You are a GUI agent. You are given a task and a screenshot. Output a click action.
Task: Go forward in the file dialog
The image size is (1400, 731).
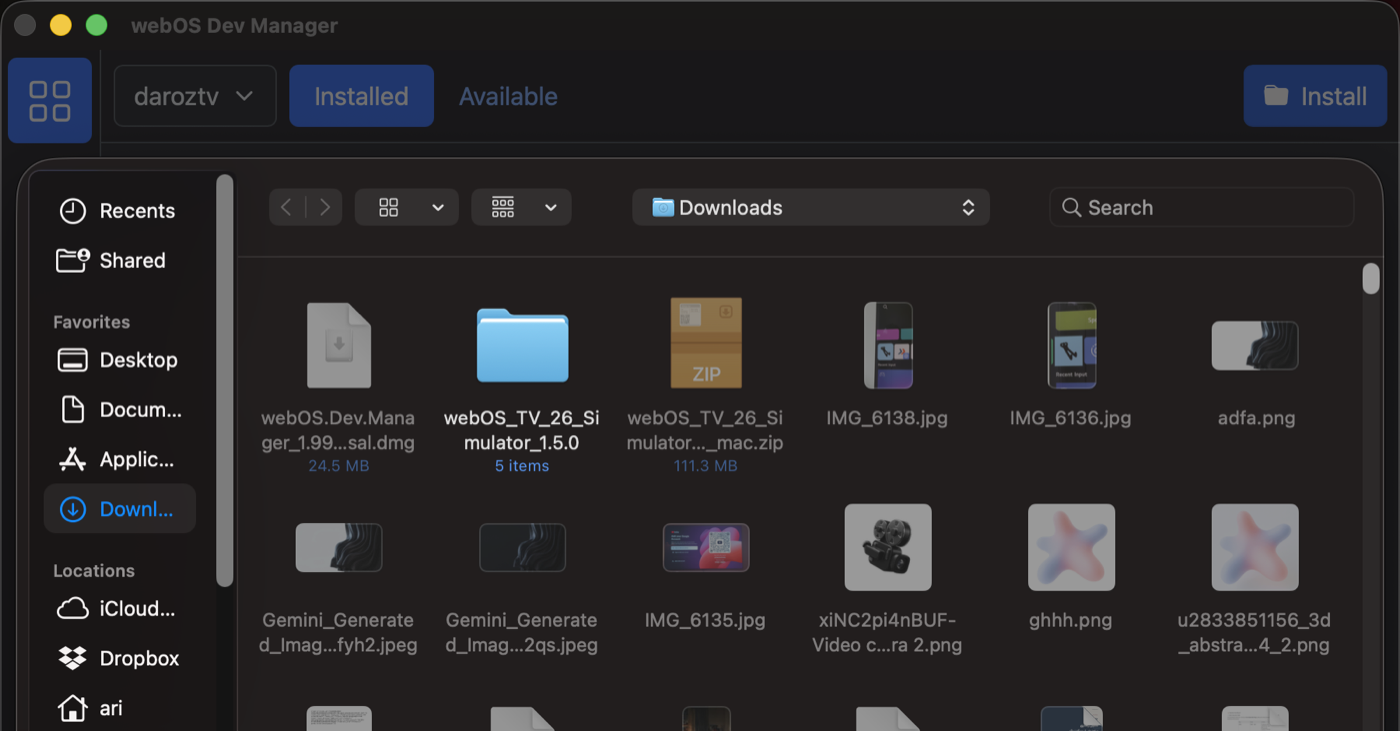coord(325,207)
